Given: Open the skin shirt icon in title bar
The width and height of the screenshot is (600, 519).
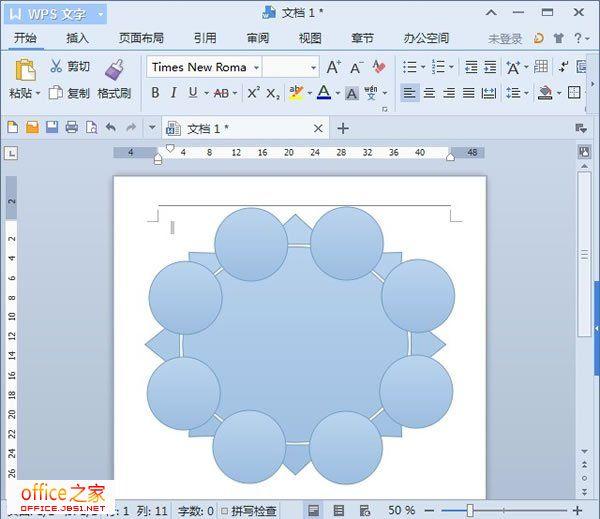Looking at the screenshot, I should (559, 38).
